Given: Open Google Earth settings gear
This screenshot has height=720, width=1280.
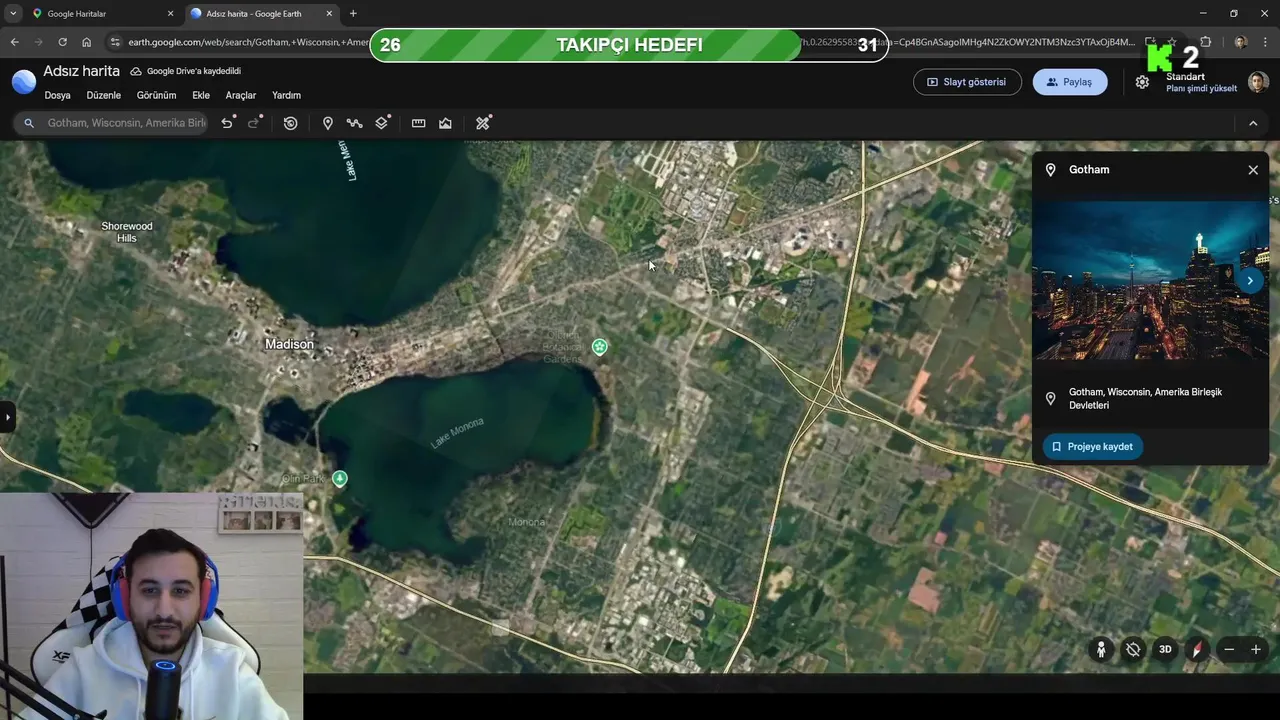Looking at the screenshot, I should 1142,82.
